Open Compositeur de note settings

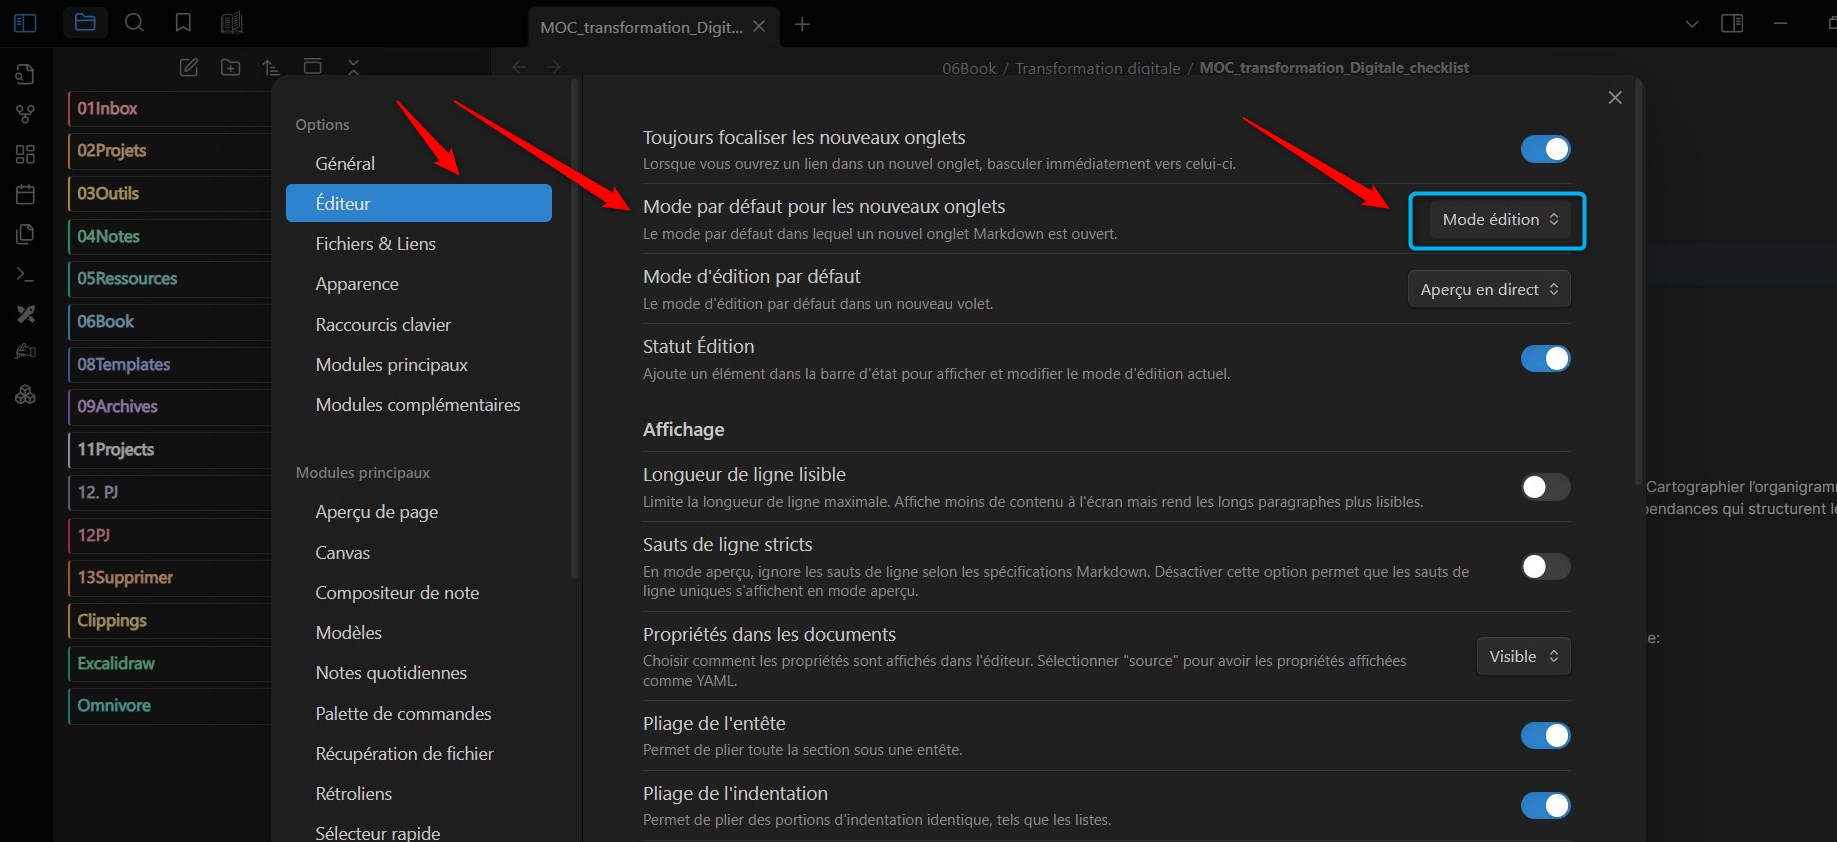[x=419, y=593]
